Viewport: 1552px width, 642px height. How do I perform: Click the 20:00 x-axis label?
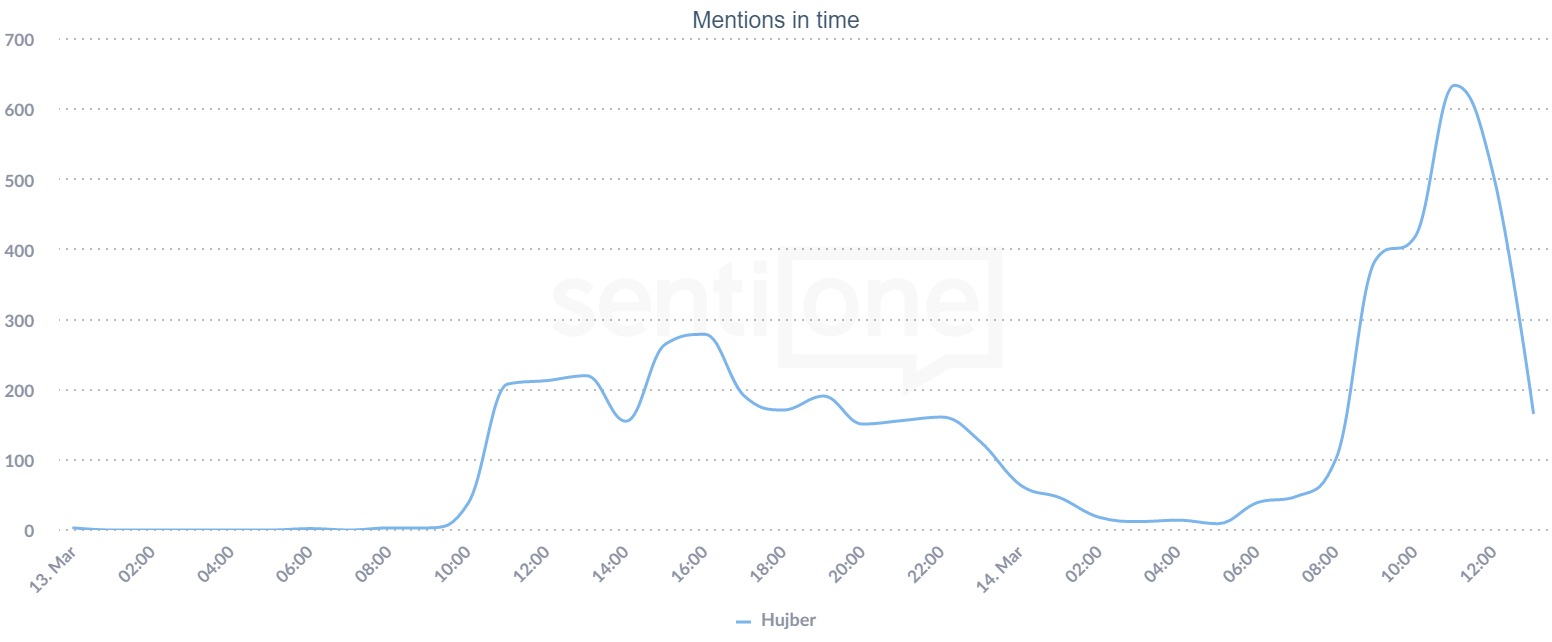[847, 567]
